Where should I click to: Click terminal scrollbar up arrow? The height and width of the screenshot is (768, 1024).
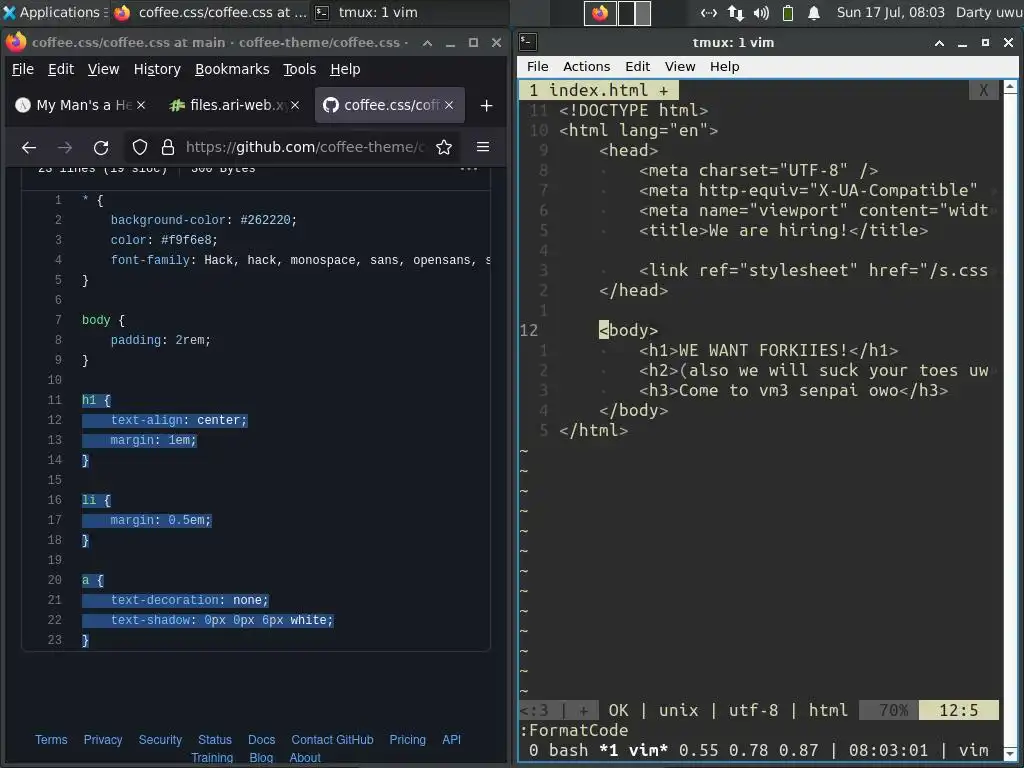tap(1010, 86)
